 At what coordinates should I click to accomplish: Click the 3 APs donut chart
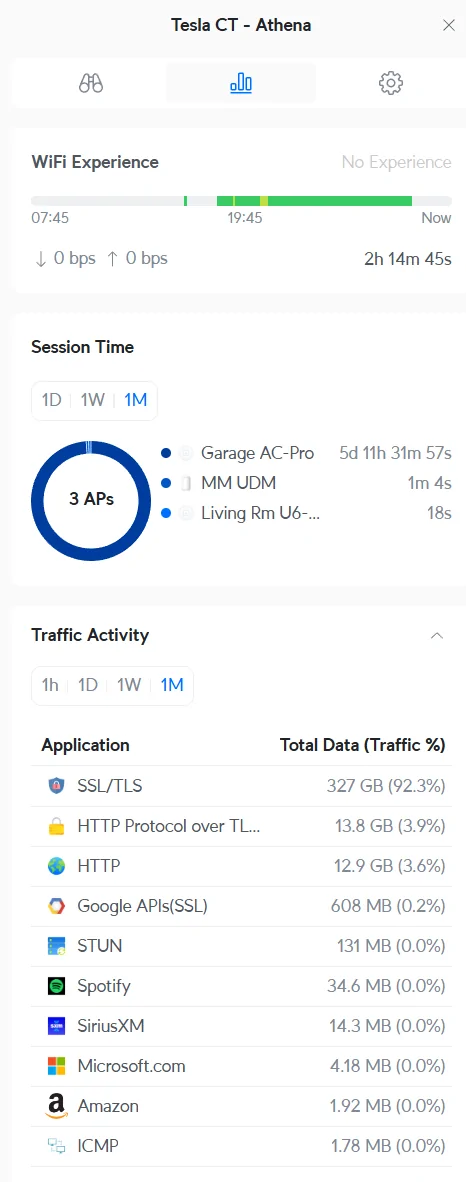tap(90, 500)
